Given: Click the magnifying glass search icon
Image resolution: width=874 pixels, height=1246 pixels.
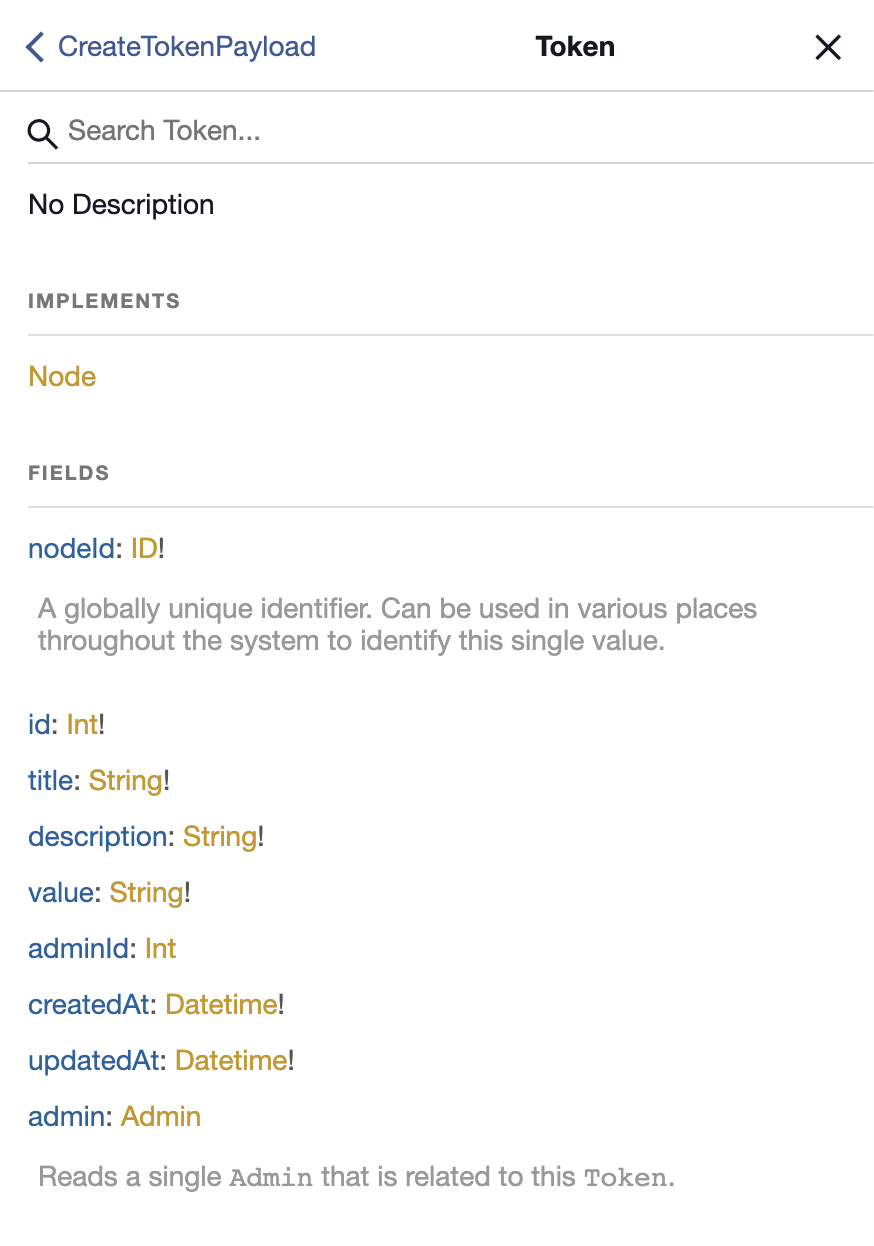Looking at the screenshot, I should (42, 133).
